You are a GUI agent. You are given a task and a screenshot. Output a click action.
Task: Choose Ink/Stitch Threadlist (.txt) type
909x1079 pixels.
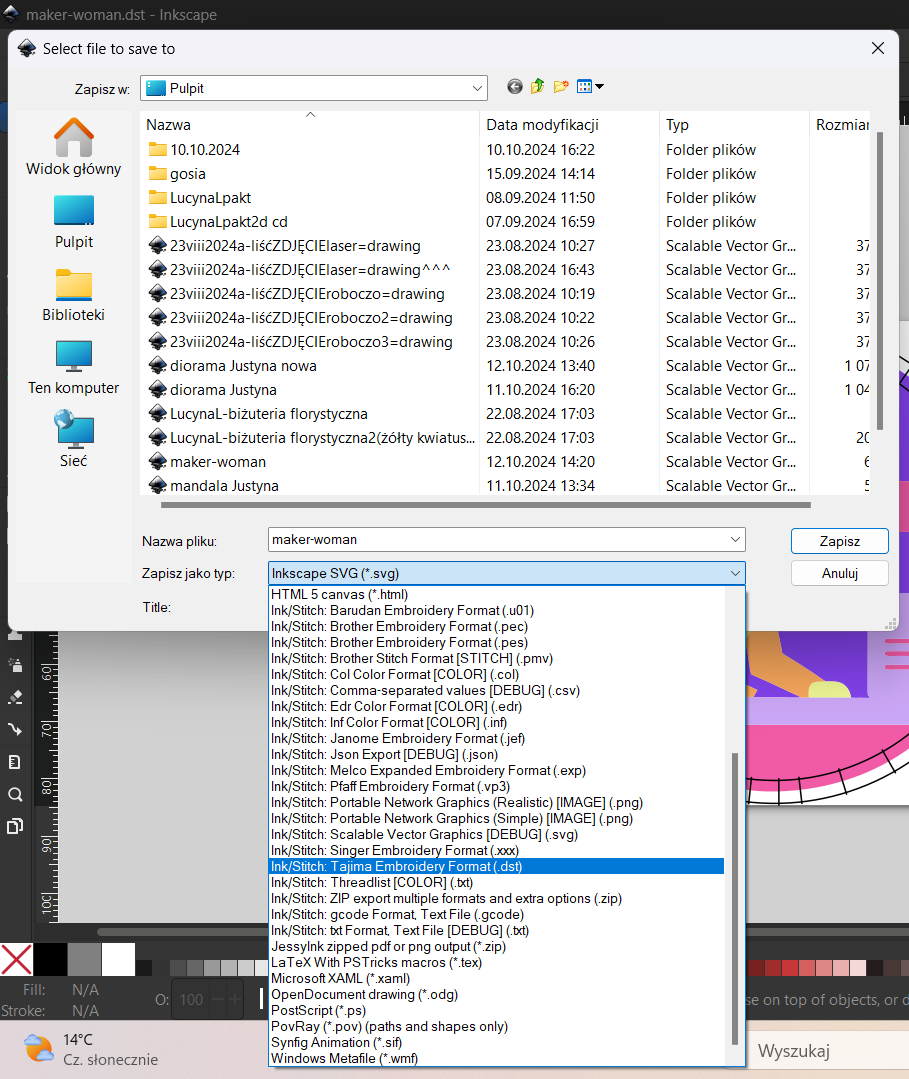(496, 882)
